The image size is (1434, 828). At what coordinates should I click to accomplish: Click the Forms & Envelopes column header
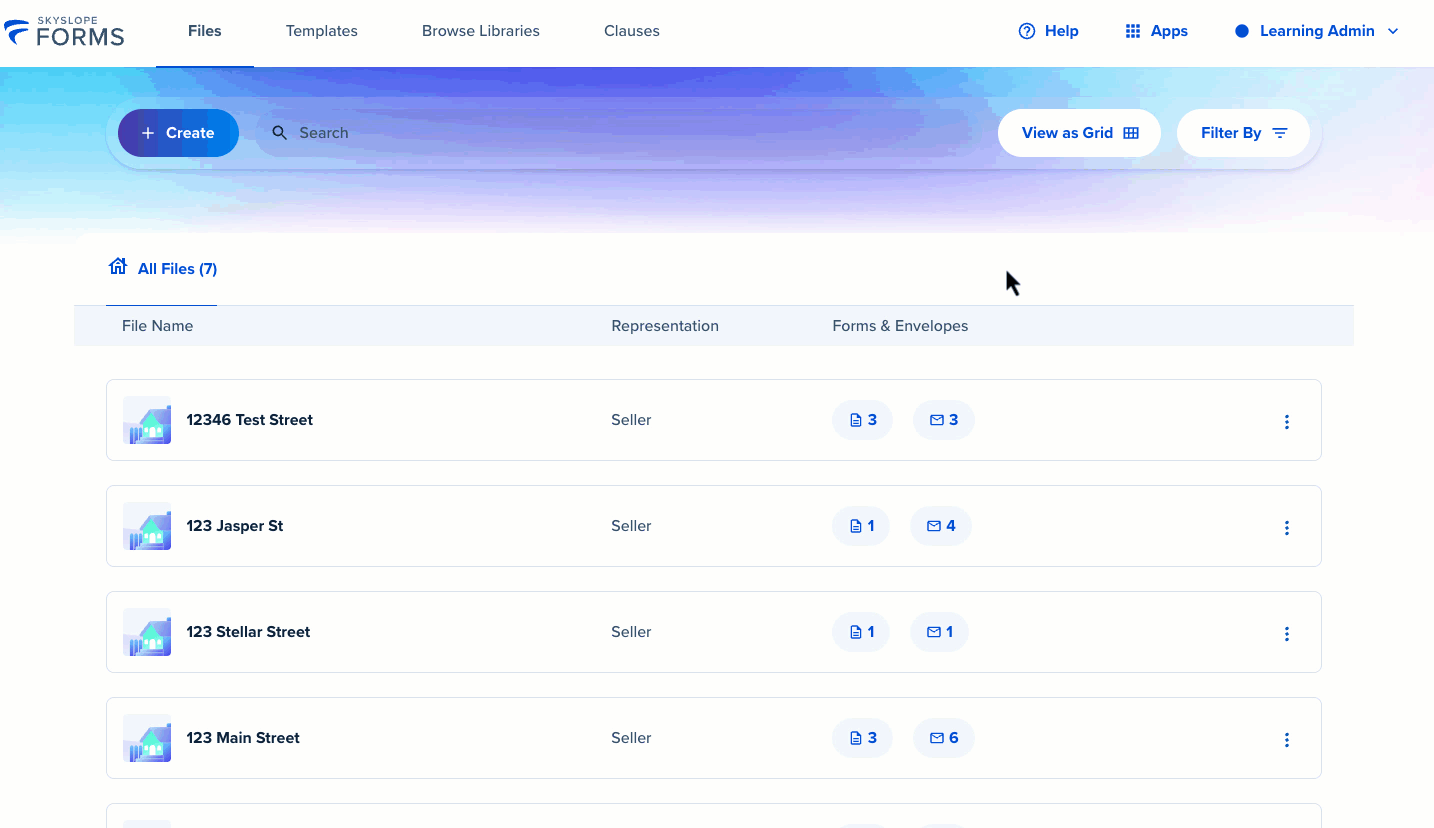pyautogui.click(x=900, y=326)
